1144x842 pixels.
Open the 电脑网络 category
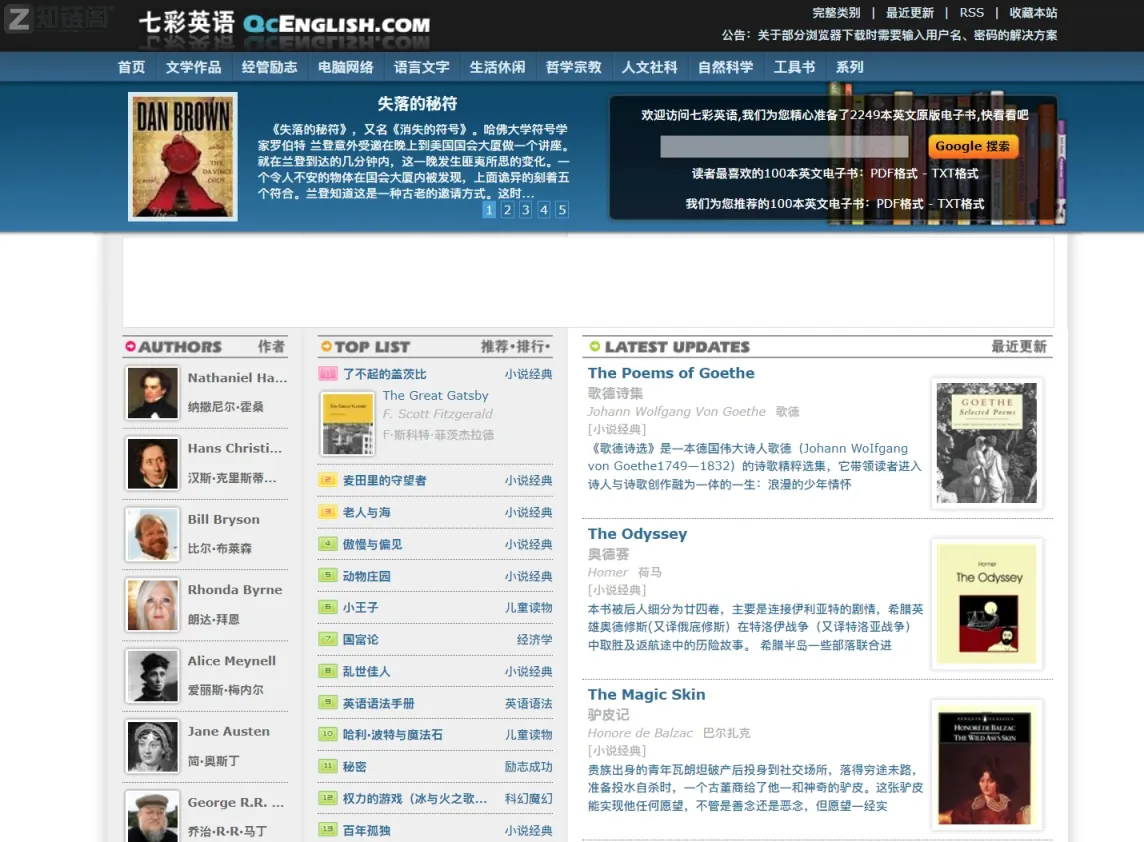point(345,67)
